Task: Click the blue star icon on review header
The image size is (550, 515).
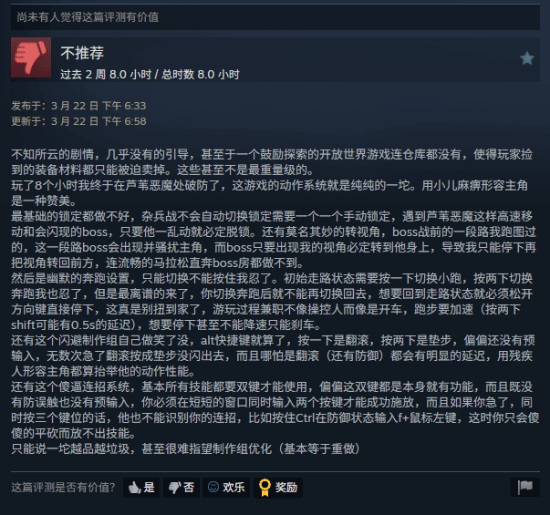Action: pos(527,58)
